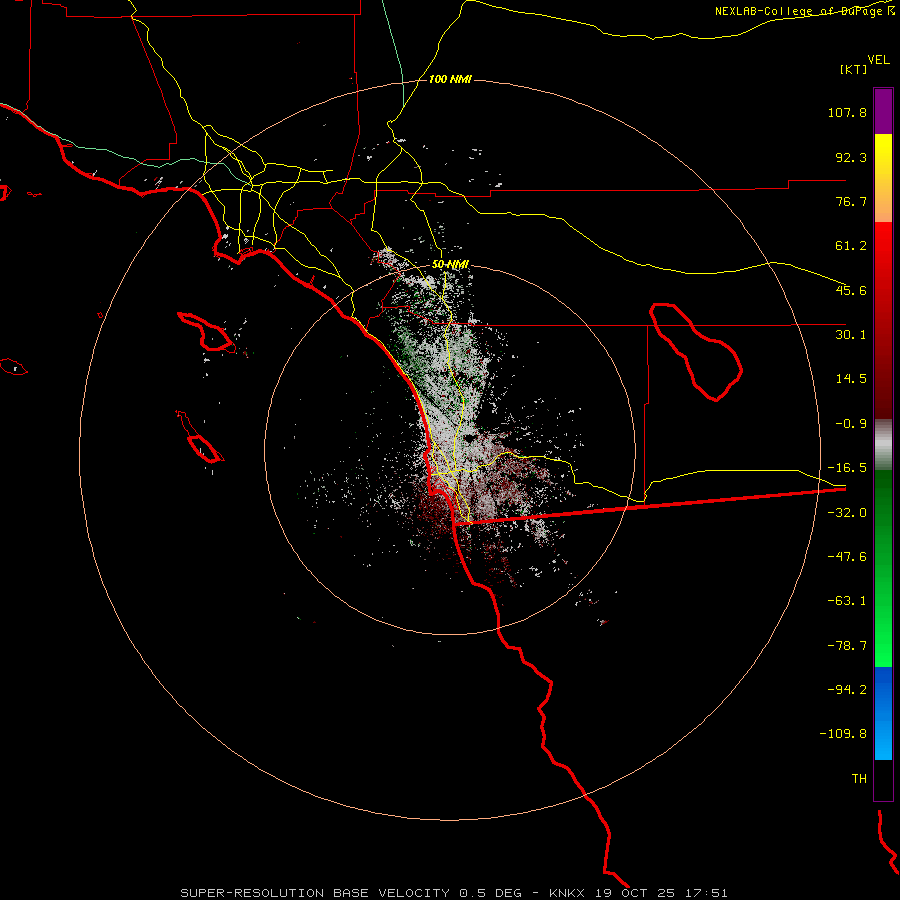This screenshot has height=900, width=900.
Task: Pick the gray near-zero segment of the color bar
Action: point(883,445)
